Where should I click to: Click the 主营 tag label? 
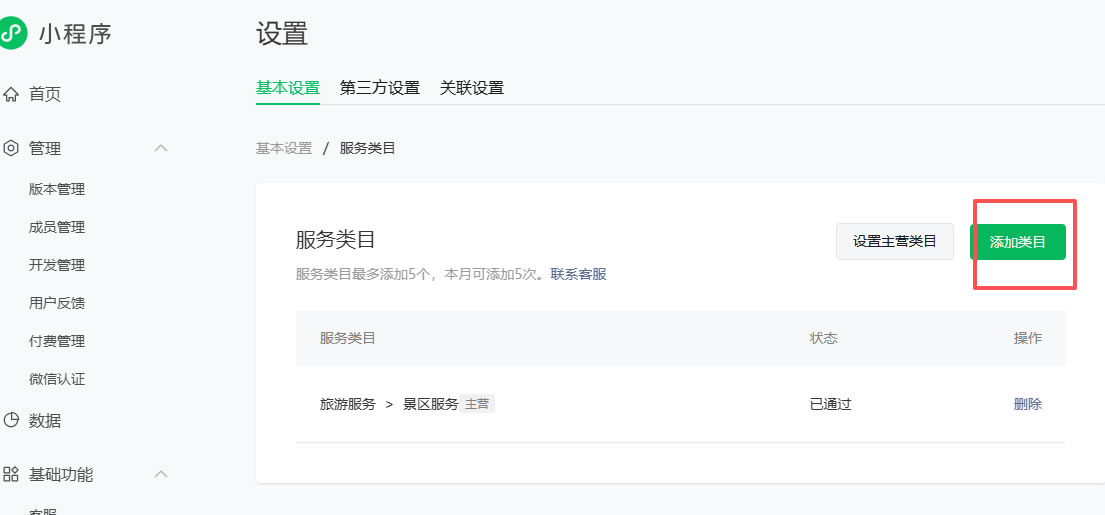click(477, 404)
